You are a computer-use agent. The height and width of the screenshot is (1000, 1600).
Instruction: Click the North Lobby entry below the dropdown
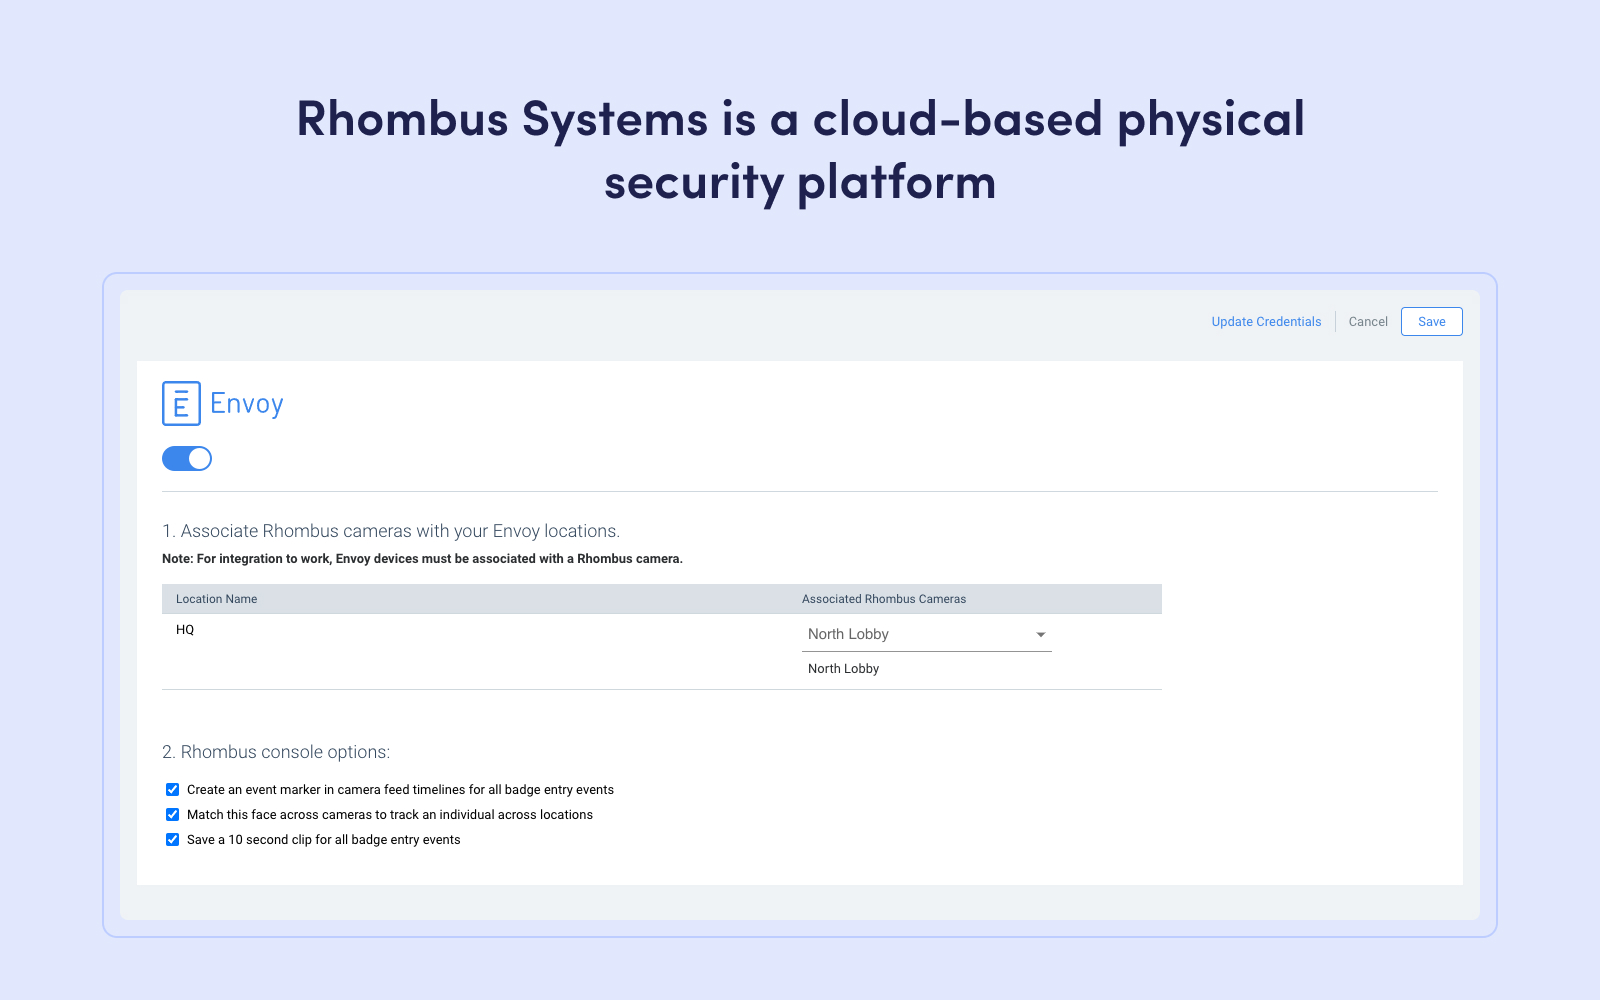tap(843, 669)
